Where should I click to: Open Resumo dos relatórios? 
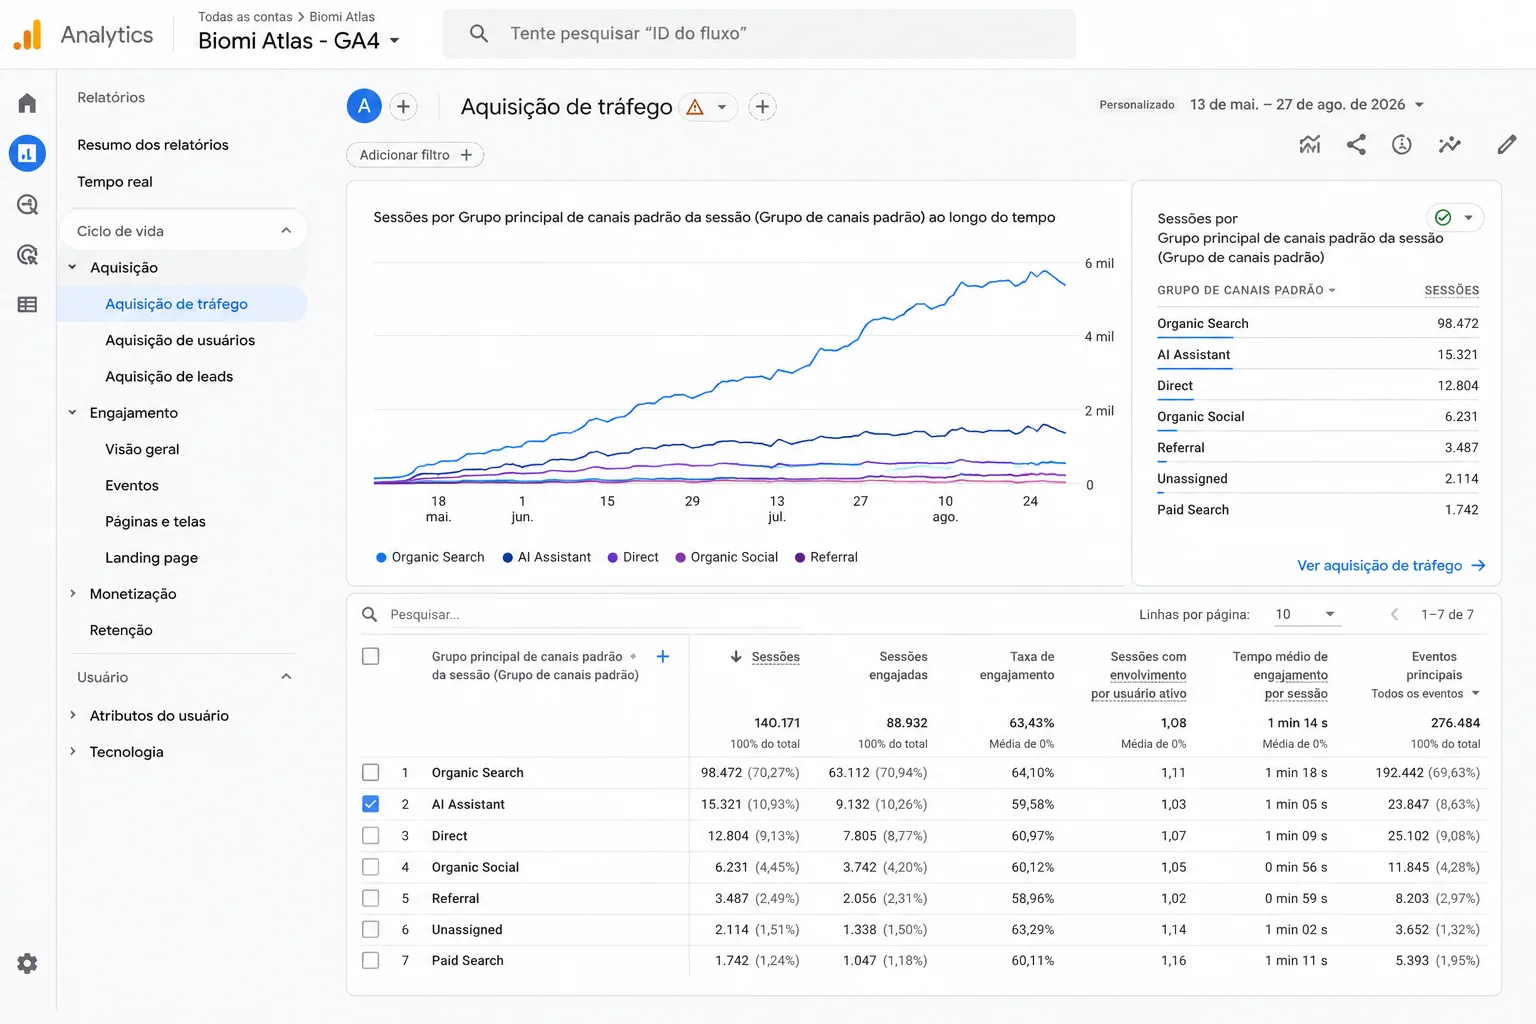pos(153,145)
